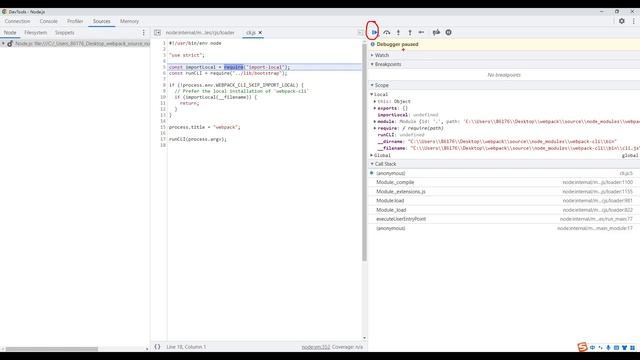Click the punctuation icon in IME toolbar

pyautogui.click(x=600, y=348)
